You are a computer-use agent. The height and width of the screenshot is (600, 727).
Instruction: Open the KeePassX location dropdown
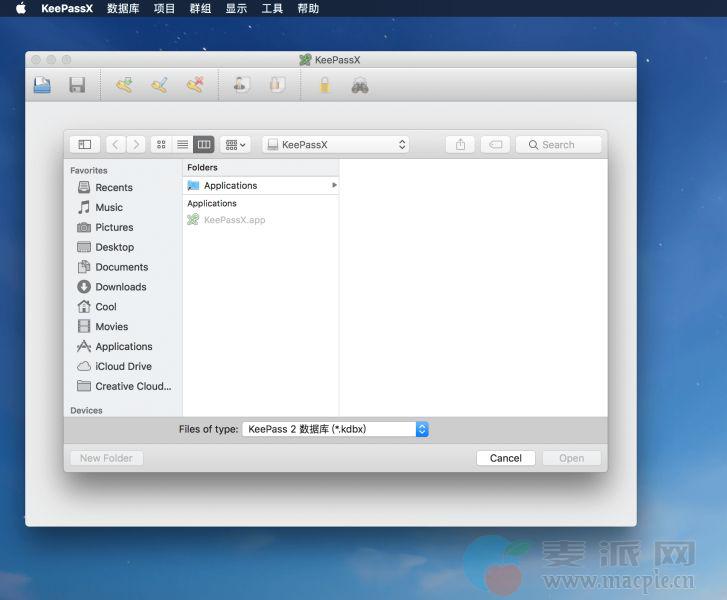pyautogui.click(x=336, y=144)
